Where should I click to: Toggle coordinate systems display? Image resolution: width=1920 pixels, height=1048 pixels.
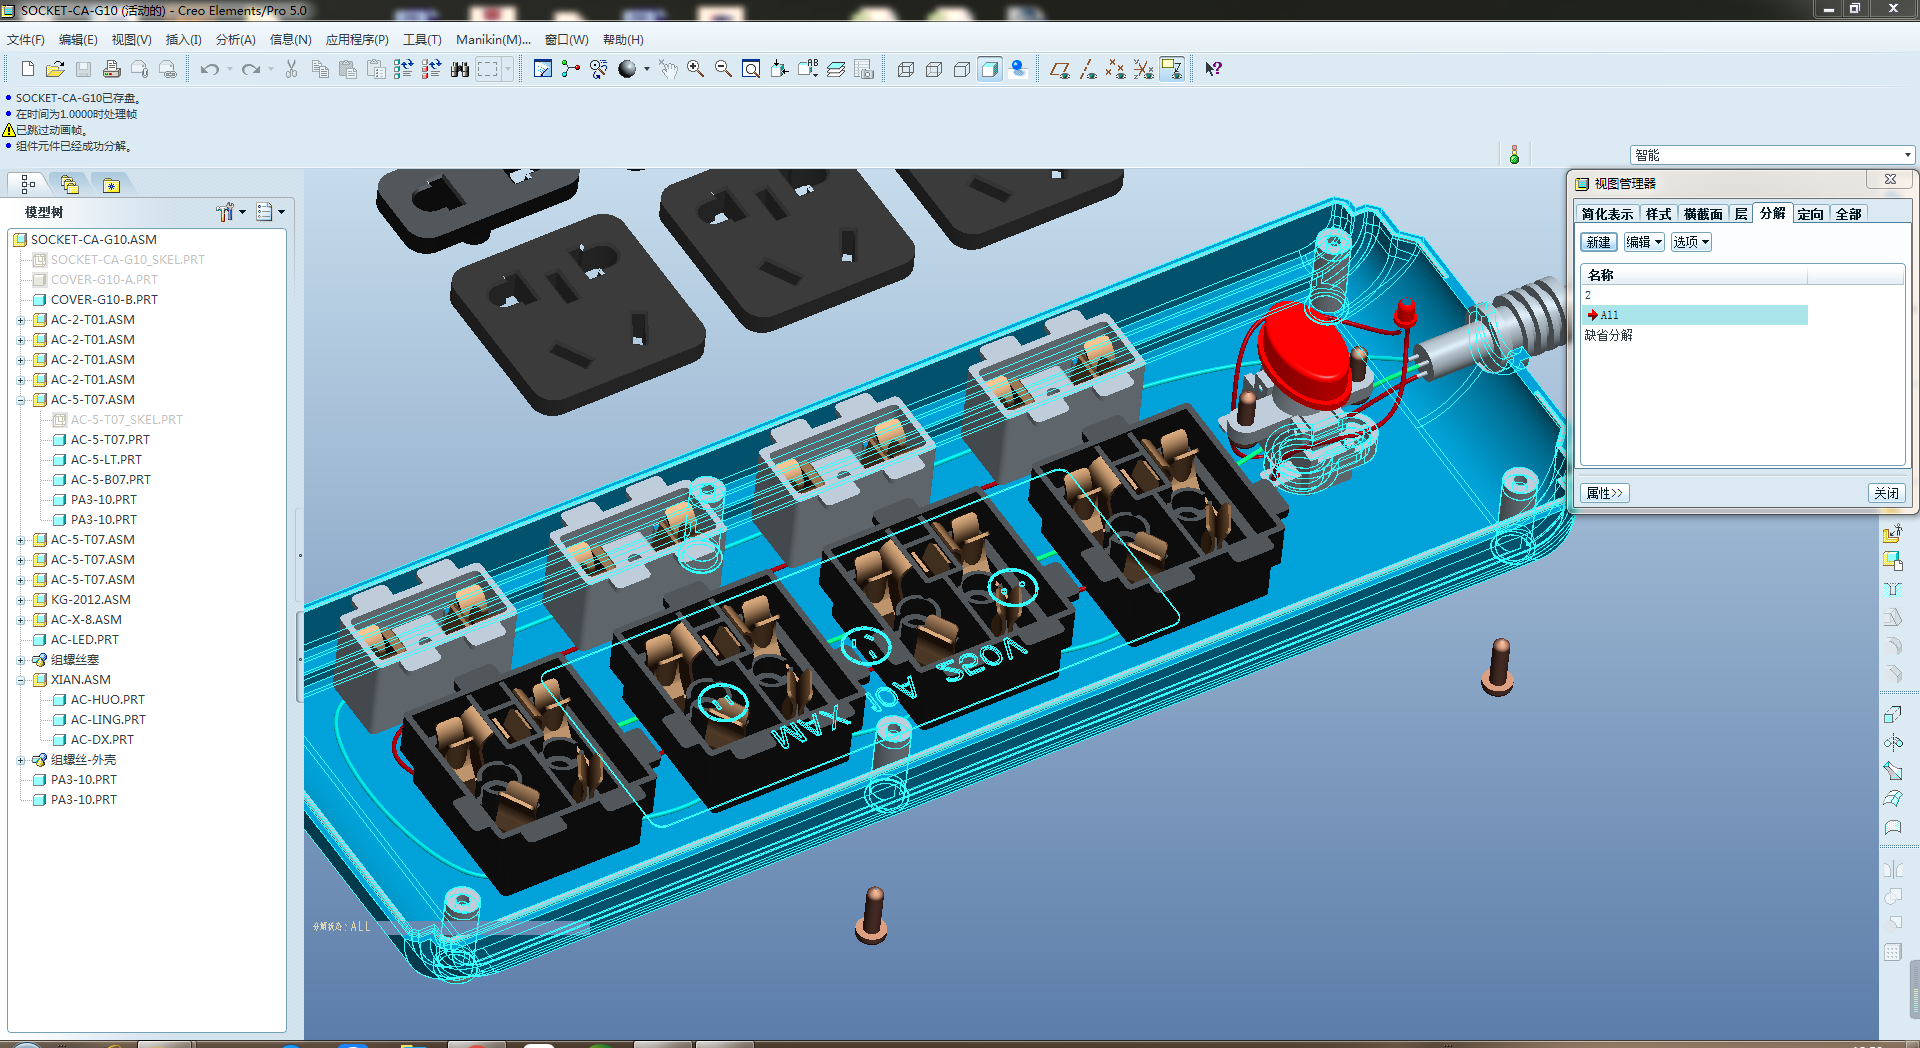point(1144,69)
